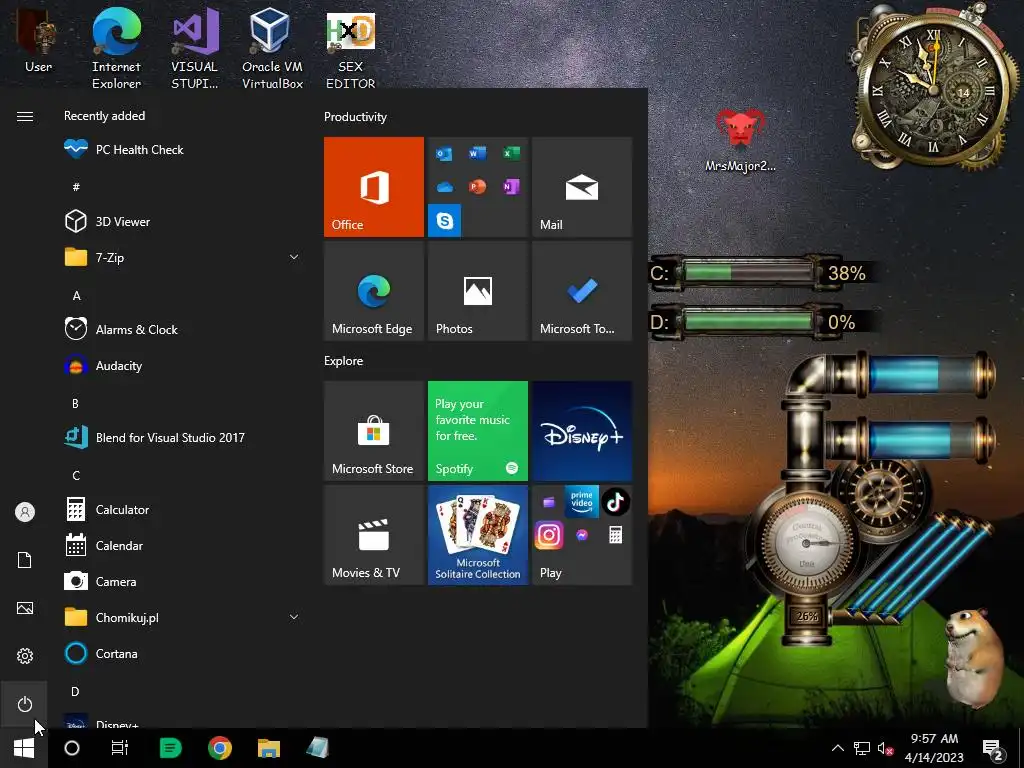Click the steampunk clock desktop gadget
The width and height of the screenshot is (1024, 768).
point(934,88)
